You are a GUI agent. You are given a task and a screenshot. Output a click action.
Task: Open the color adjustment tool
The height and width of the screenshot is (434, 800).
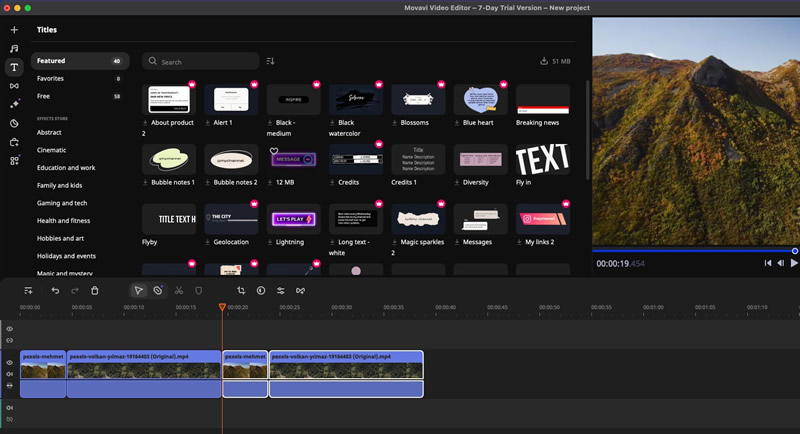tap(261, 291)
